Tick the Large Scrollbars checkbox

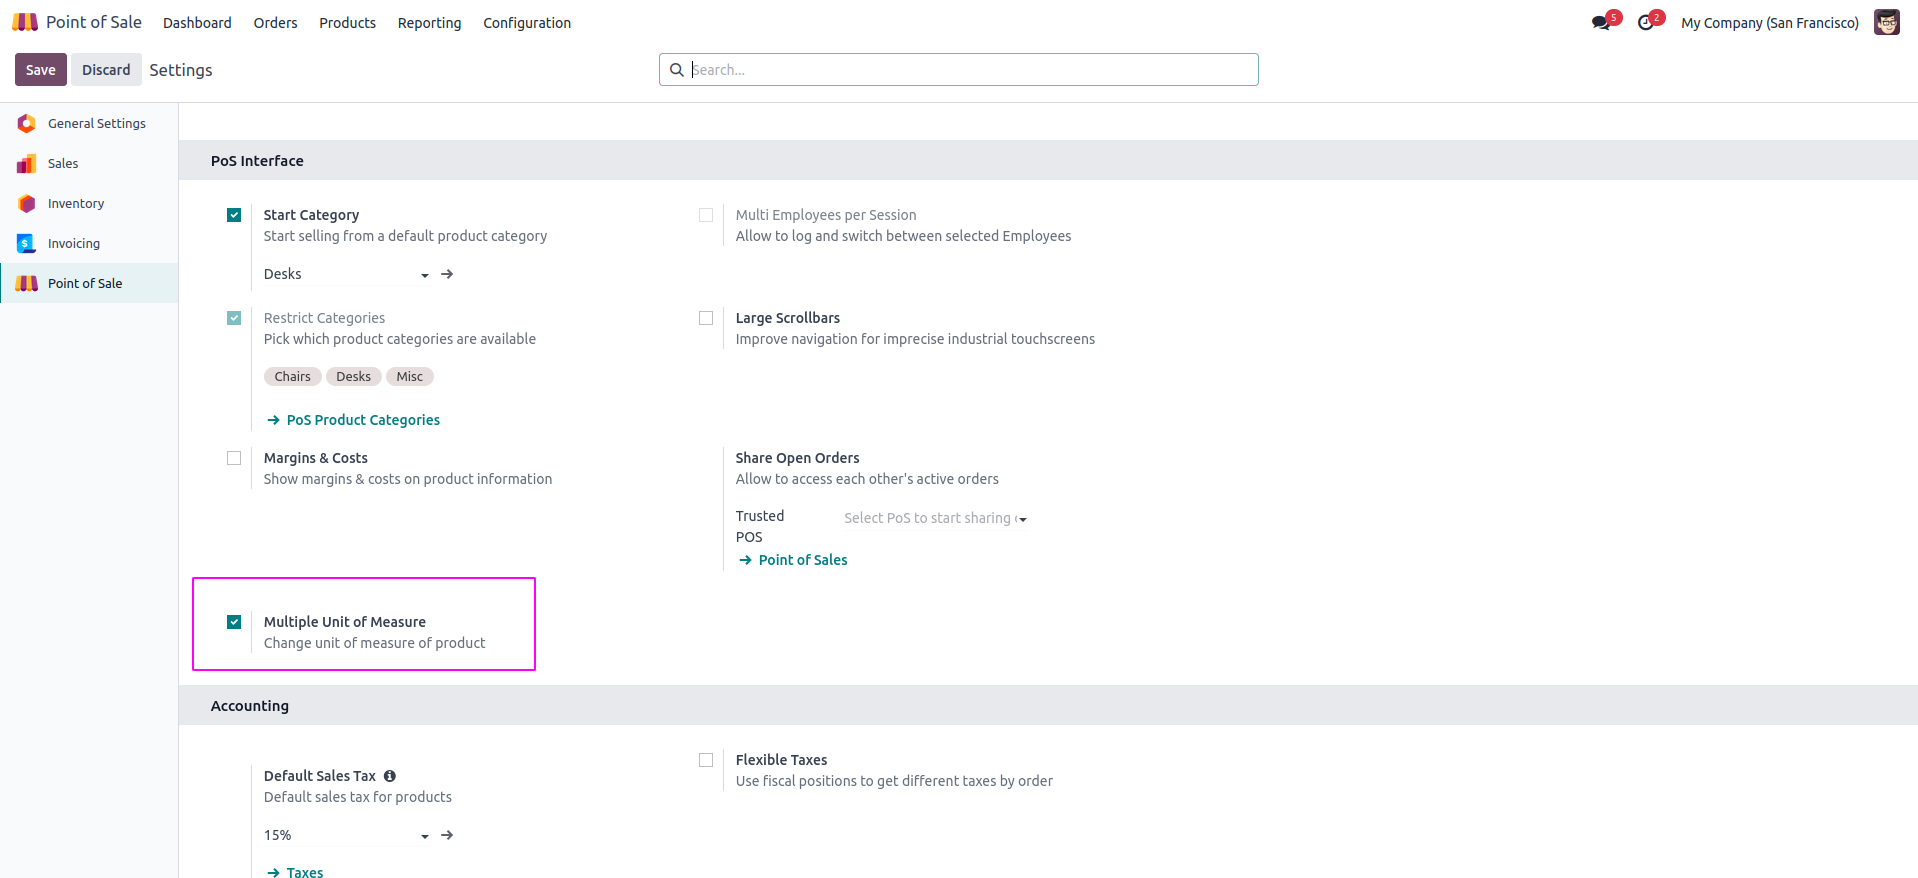(x=706, y=318)
